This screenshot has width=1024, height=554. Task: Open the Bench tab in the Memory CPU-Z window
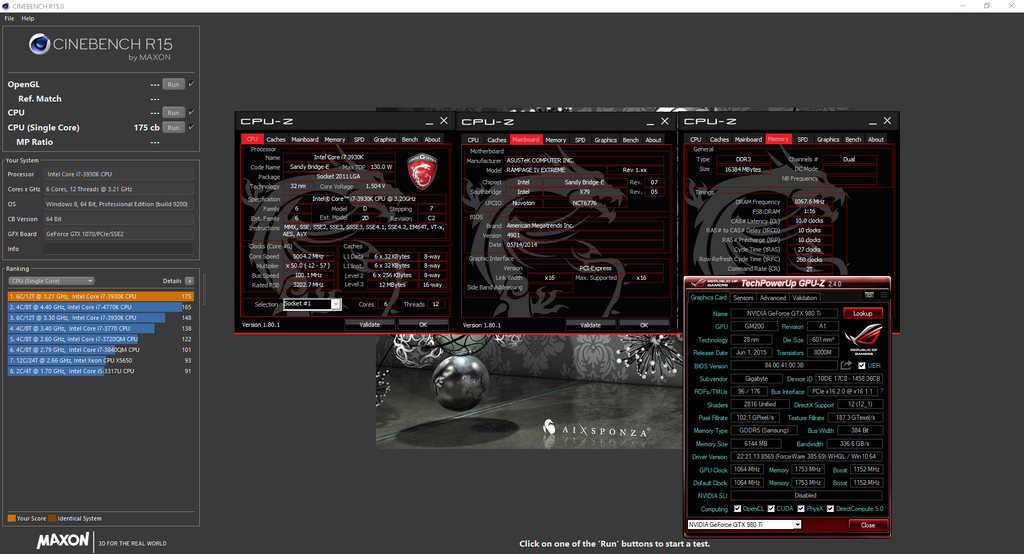[853, 139]
